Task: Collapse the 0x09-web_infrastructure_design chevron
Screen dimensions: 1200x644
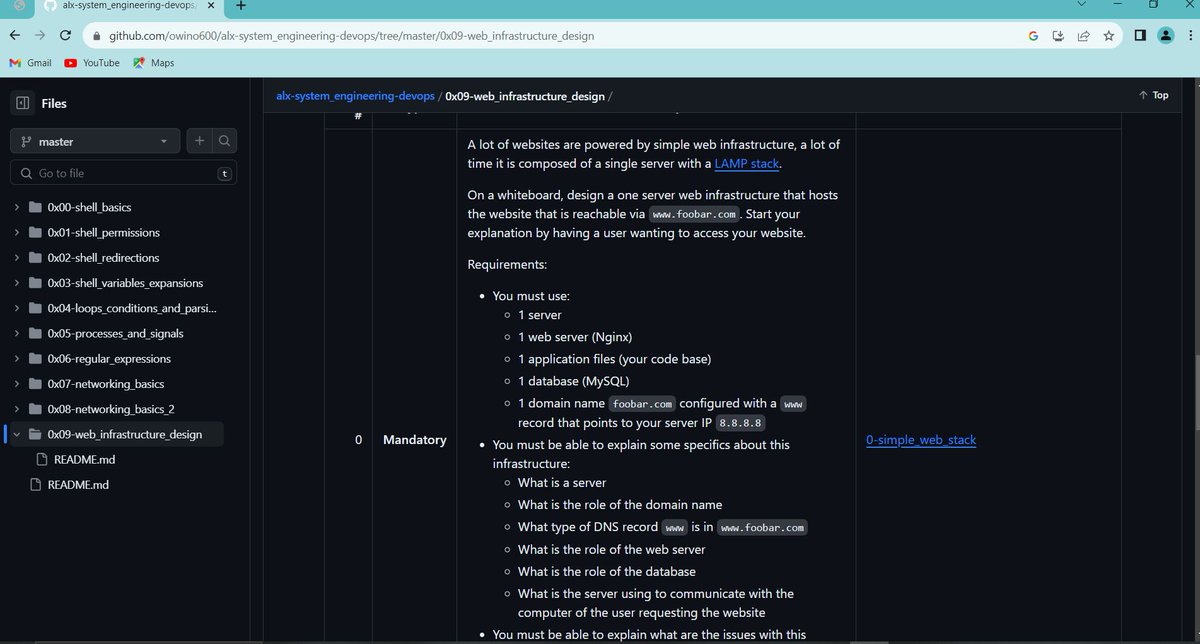Action: (x=17, y=434)
